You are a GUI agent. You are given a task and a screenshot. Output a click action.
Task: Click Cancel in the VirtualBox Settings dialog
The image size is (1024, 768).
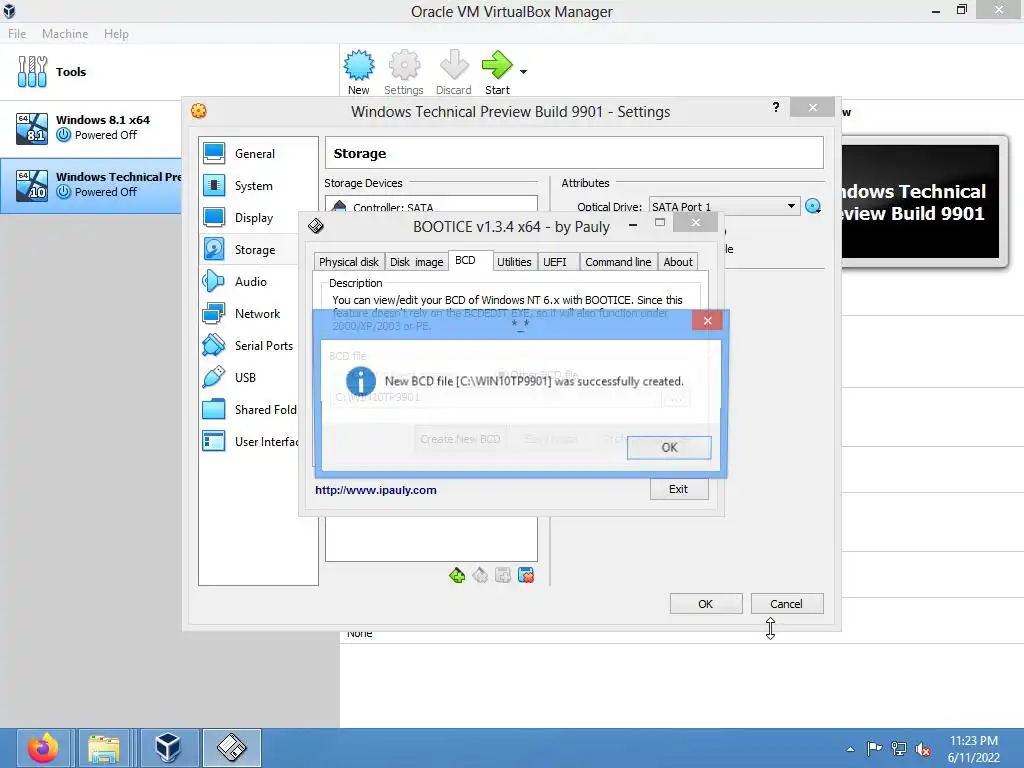[x=787, y=603]
